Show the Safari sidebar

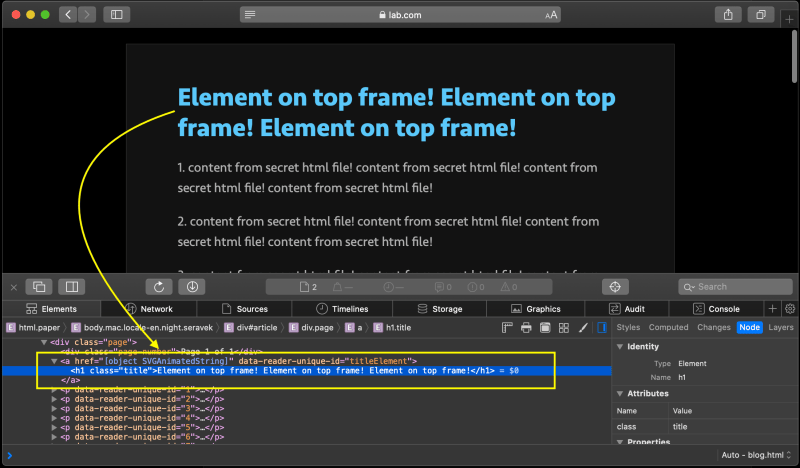117,14
